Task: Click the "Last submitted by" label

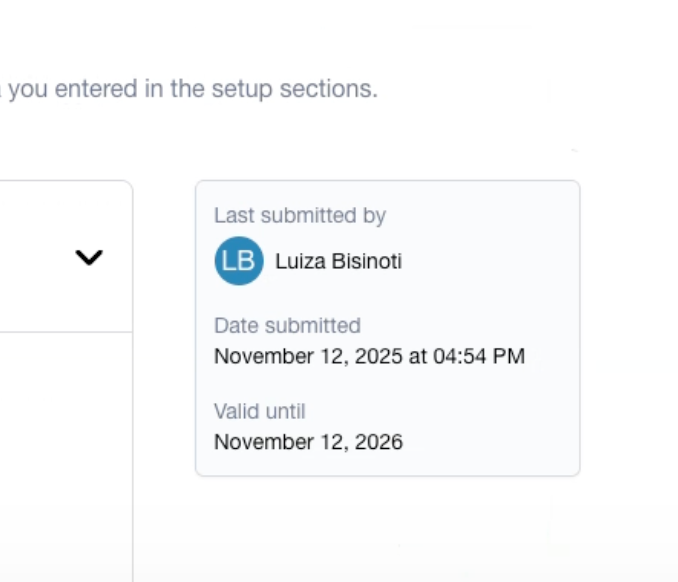Action: (299, 215)
